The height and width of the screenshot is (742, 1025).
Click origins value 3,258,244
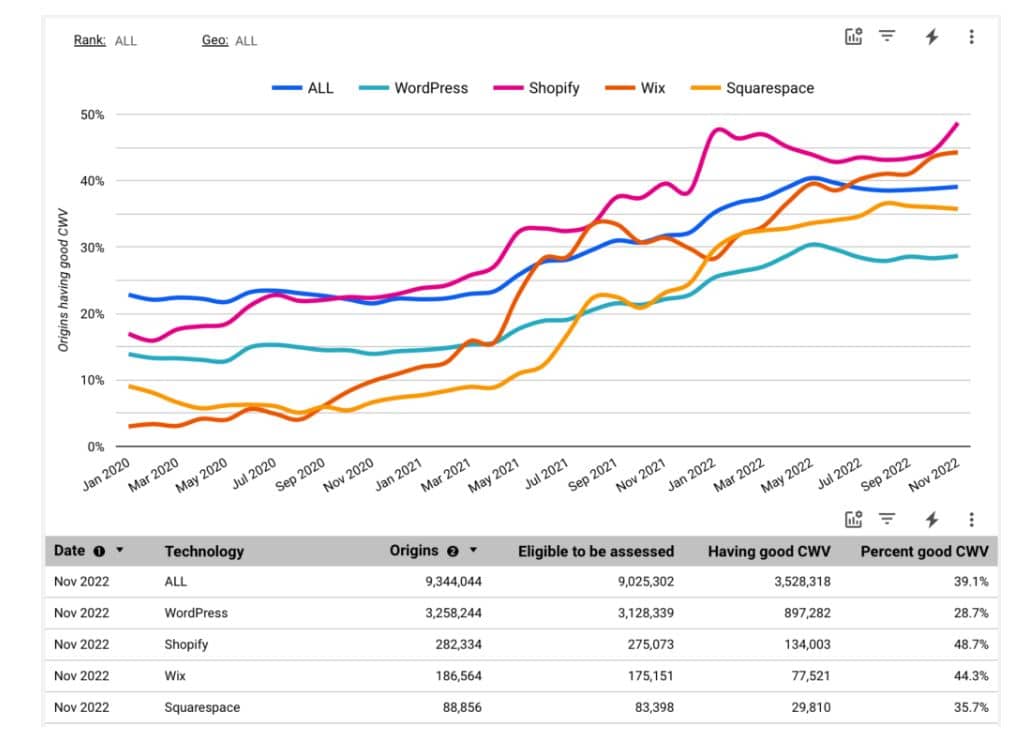pos(453,613)
